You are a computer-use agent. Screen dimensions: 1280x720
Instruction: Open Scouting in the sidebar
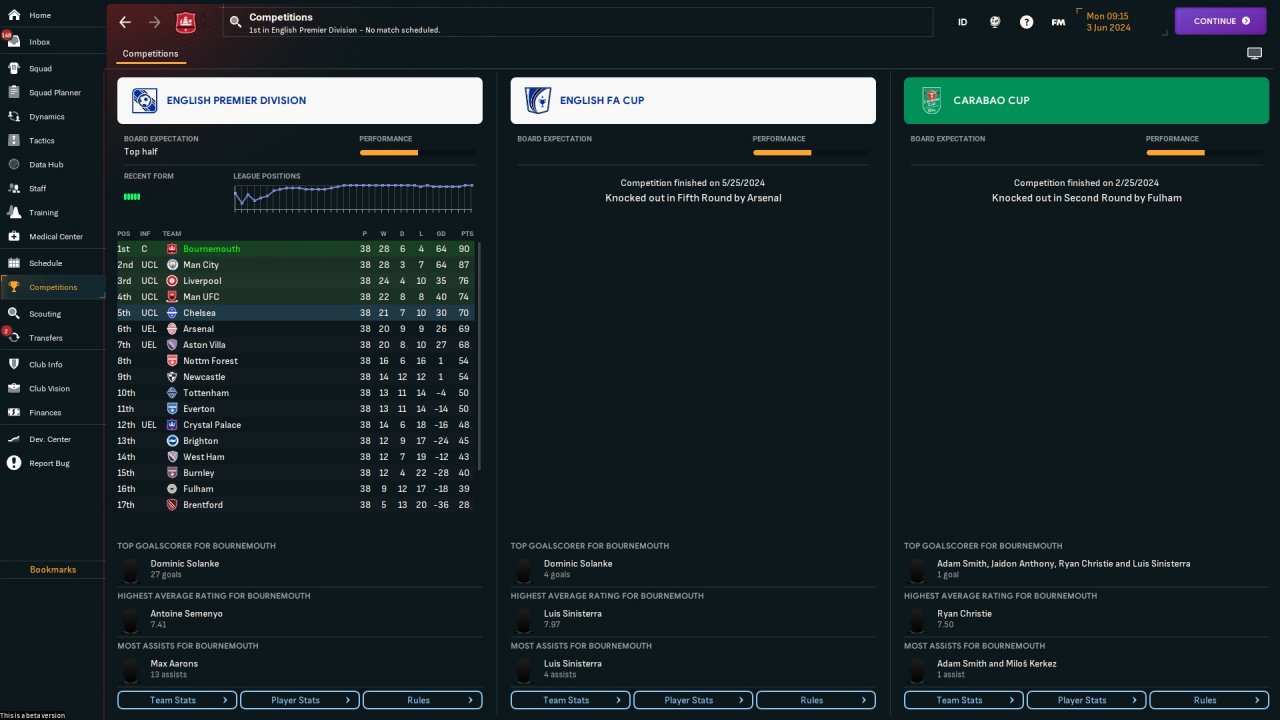(45, 314)
